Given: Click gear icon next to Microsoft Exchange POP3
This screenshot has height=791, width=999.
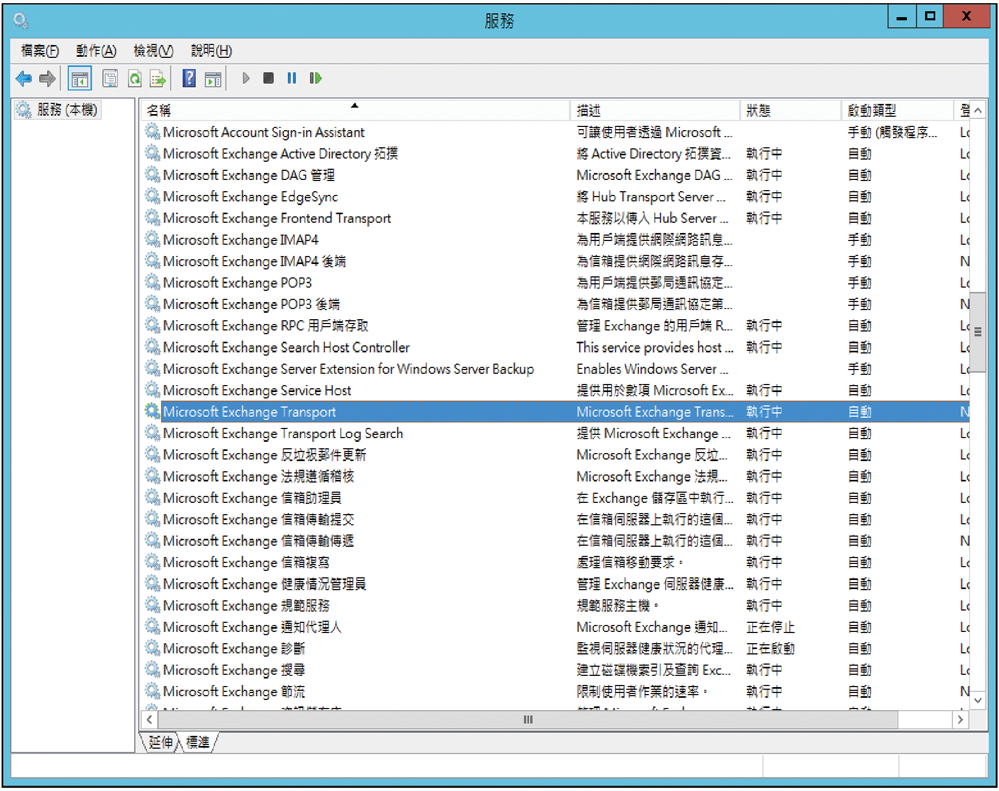Looking at the screenshot, I should click(152, 282).
